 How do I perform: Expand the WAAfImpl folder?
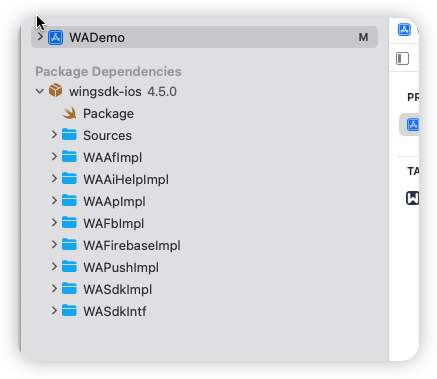(x=54, y=157)
